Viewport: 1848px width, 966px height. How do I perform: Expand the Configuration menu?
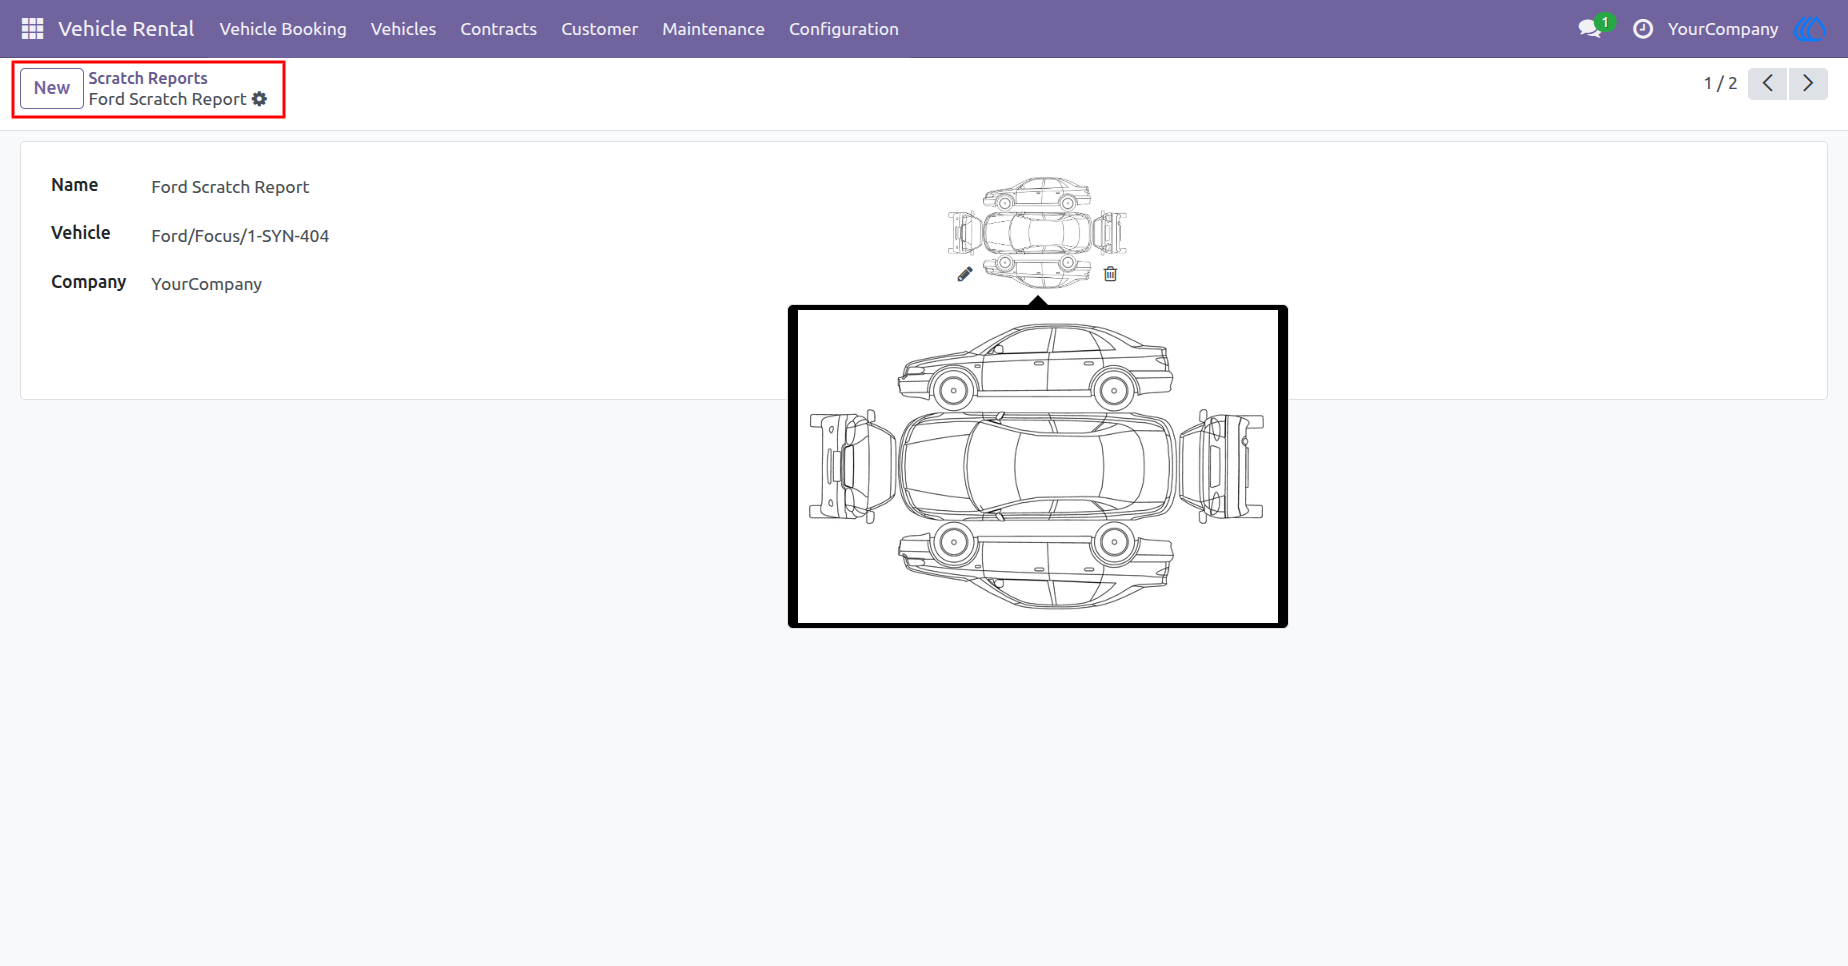tap(844, 29)
